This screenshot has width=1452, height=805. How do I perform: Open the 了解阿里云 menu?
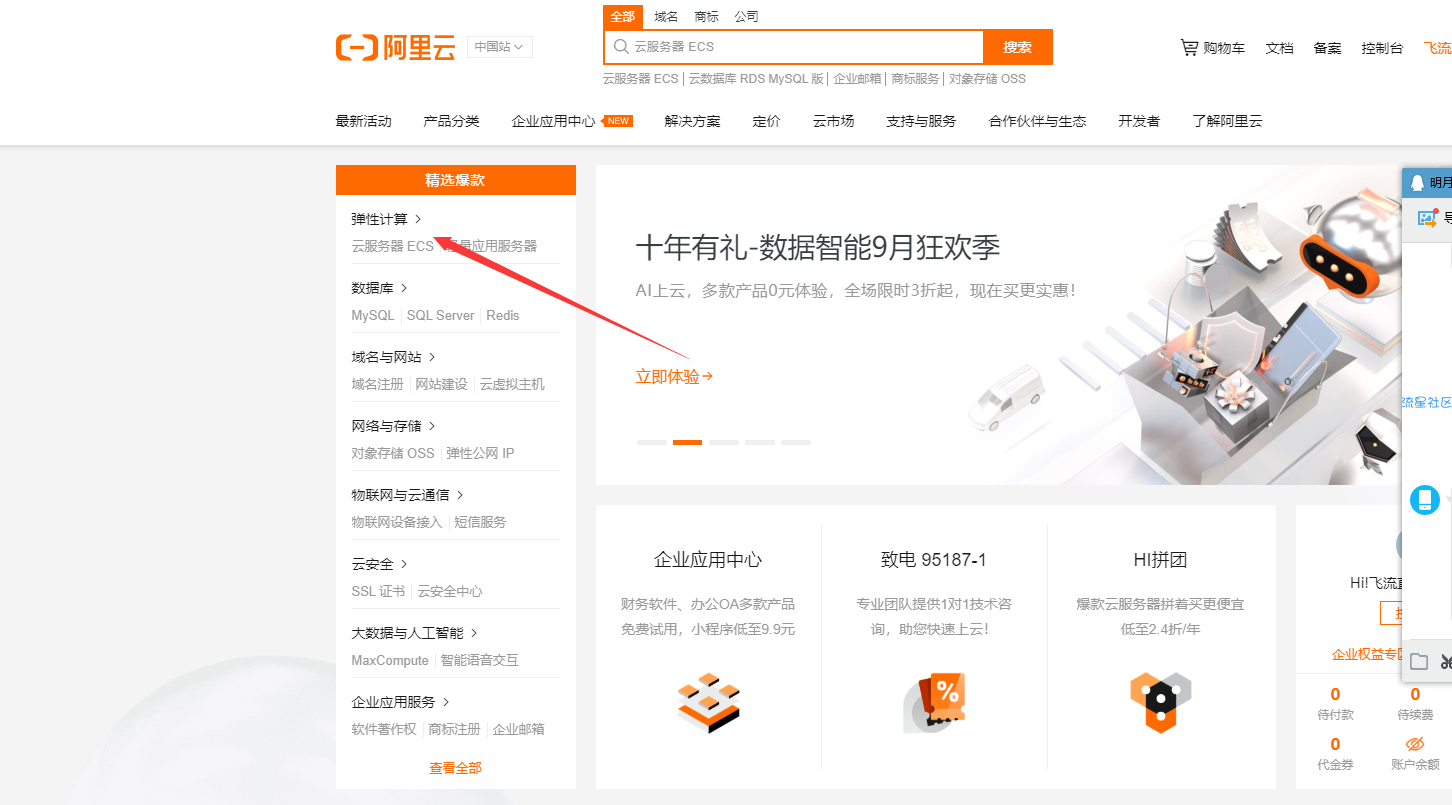pyautogui.click(x=1227, y=121)
